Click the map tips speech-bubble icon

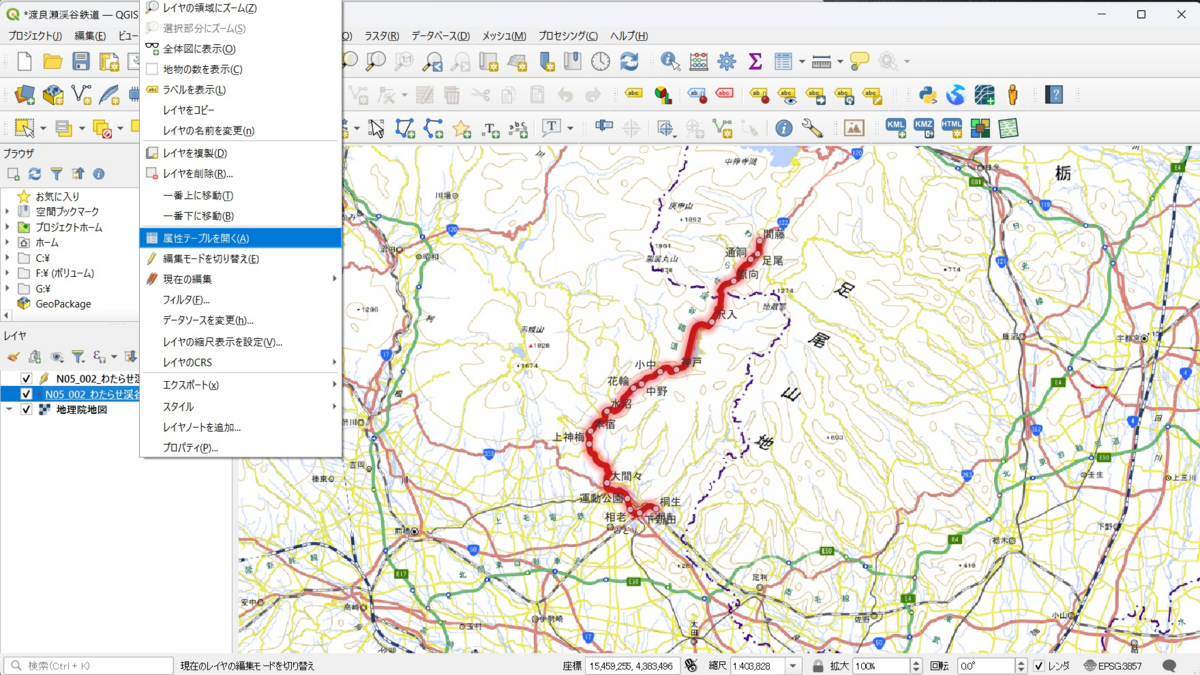859,62
